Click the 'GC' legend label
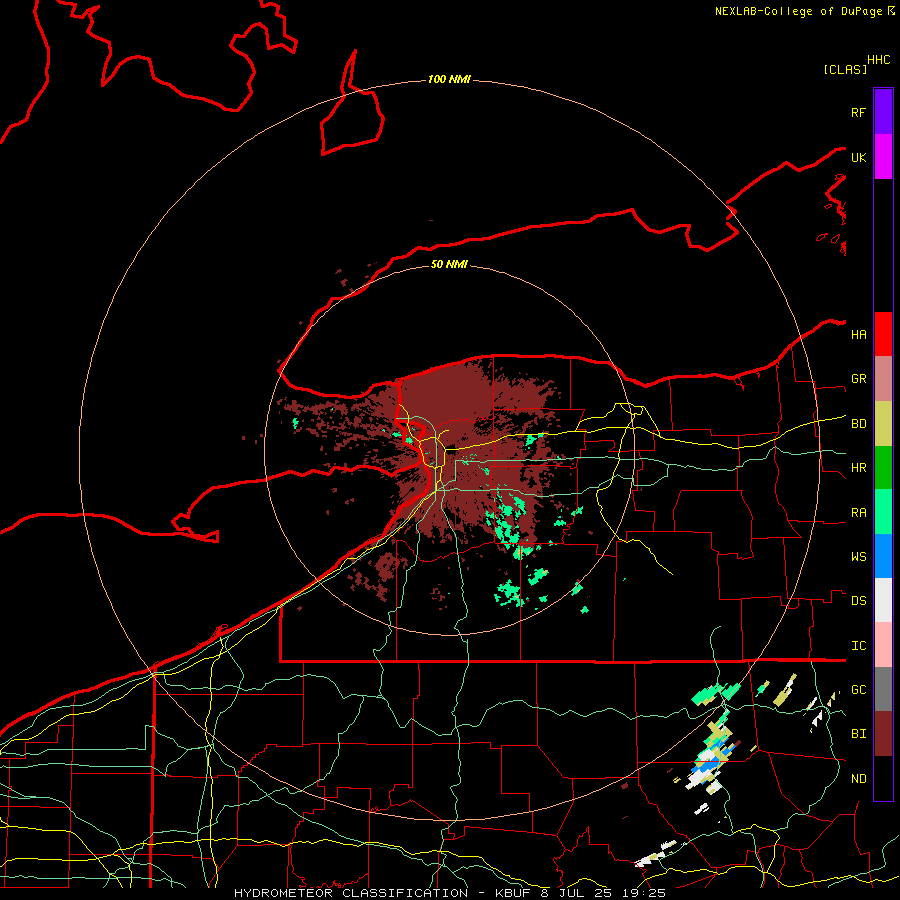Screen dimensions: 900x900 [859, 690]
